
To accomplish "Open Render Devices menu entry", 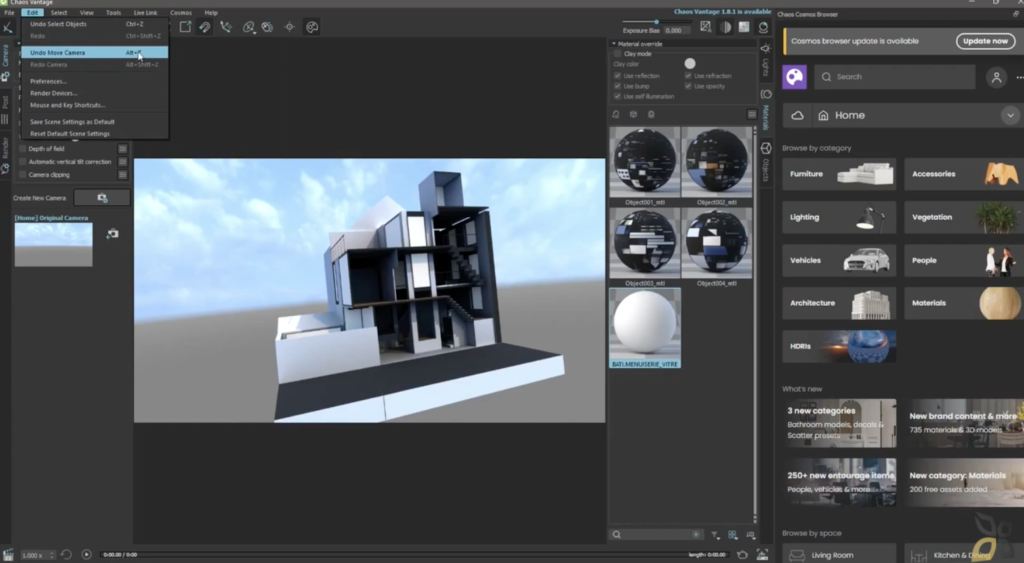I will pos(95,93).
